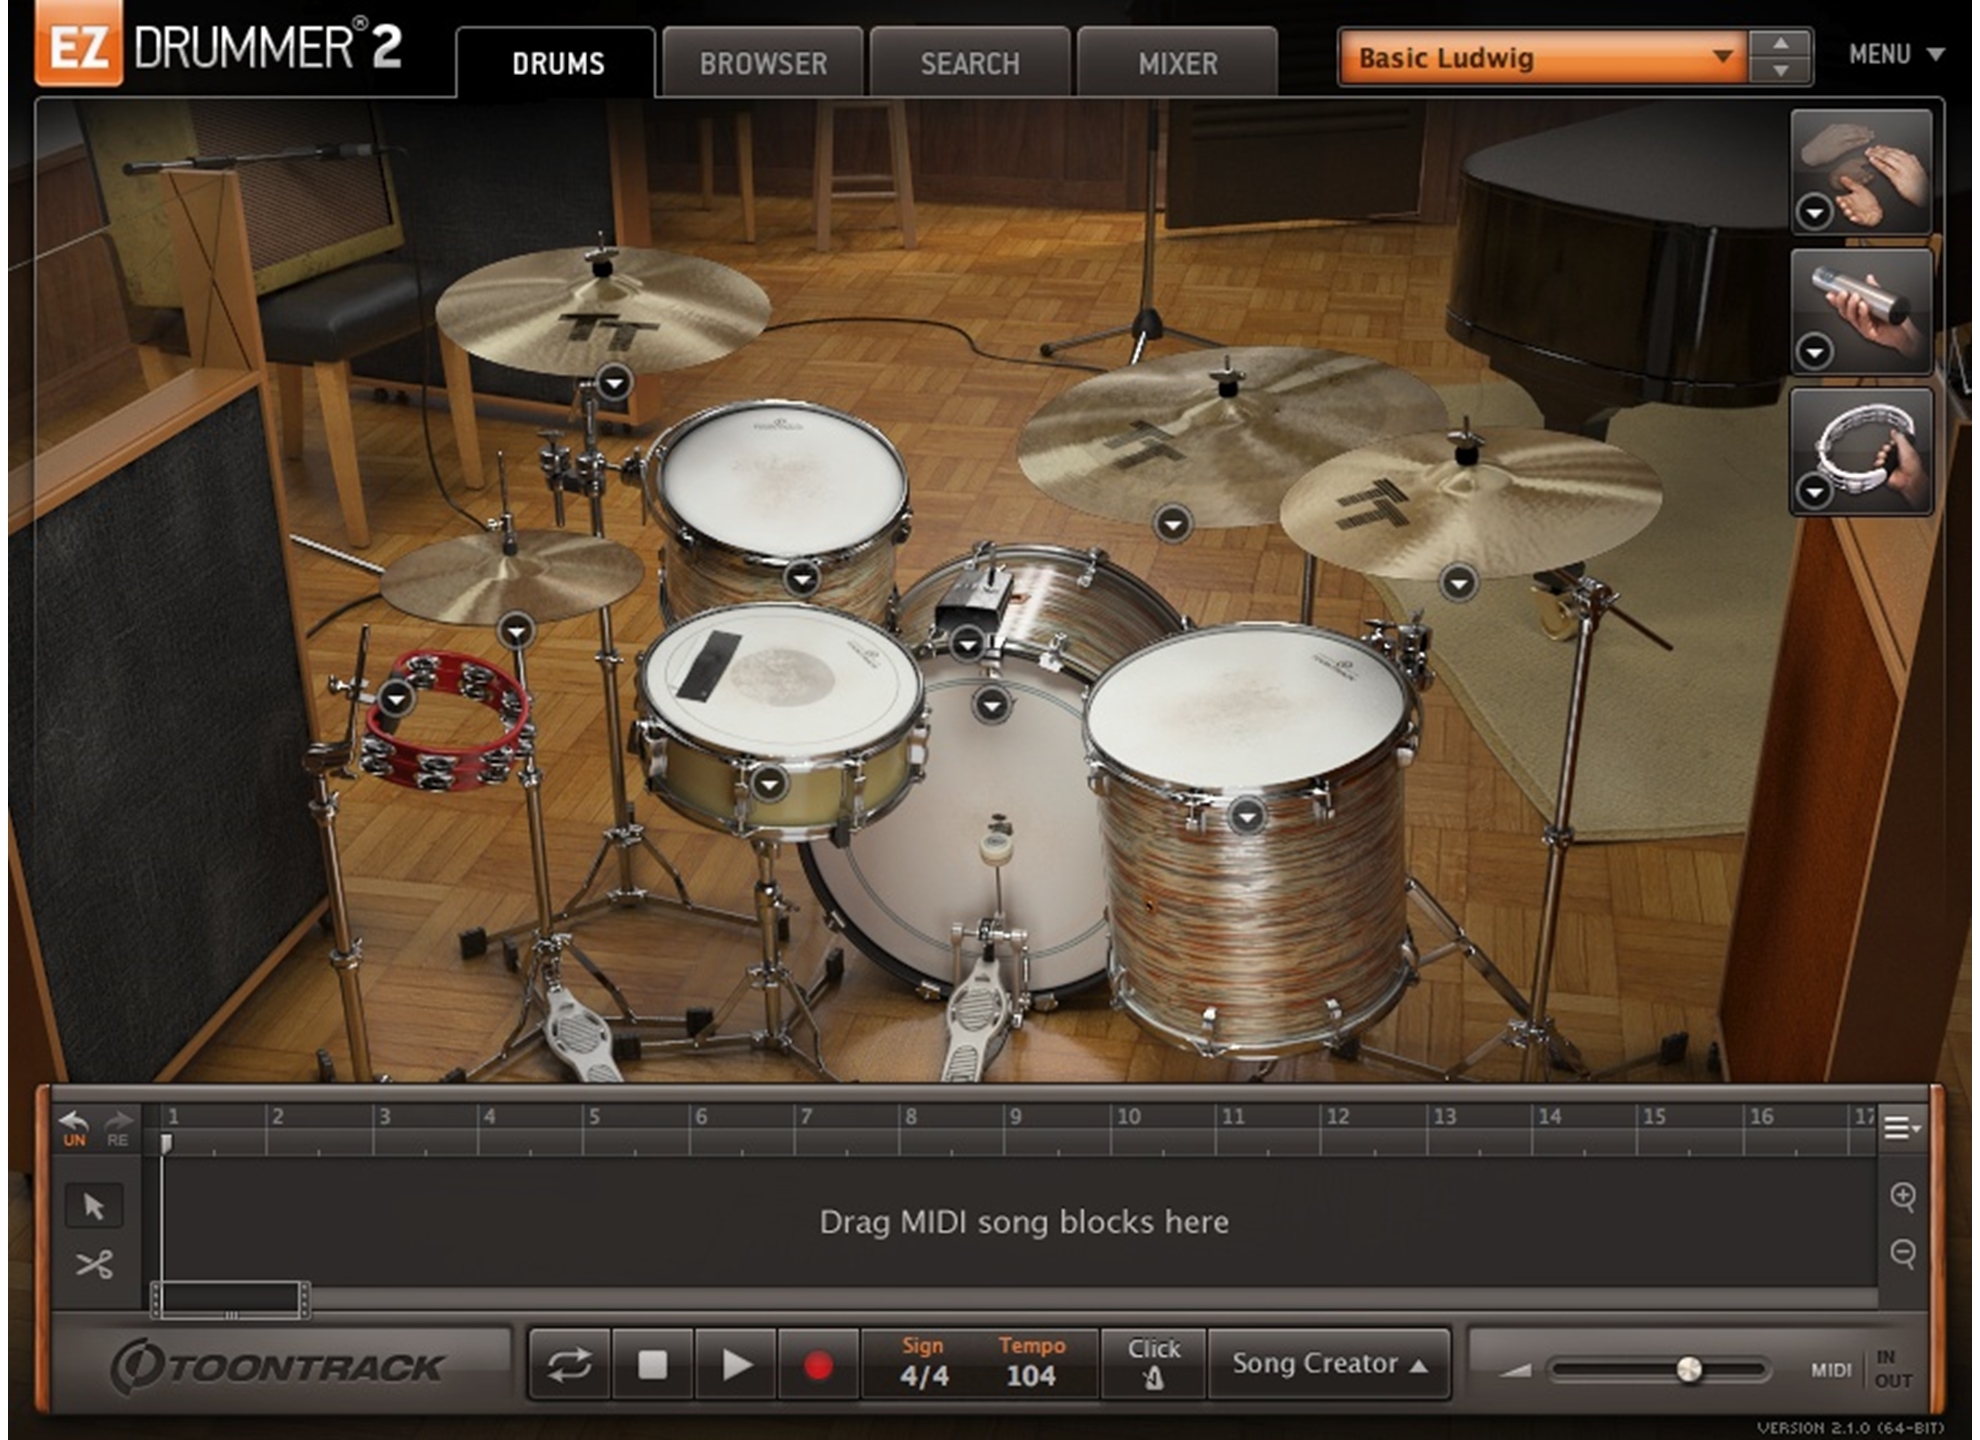
Task: Select the arrow pointer tool
Action: point(94,1207)
